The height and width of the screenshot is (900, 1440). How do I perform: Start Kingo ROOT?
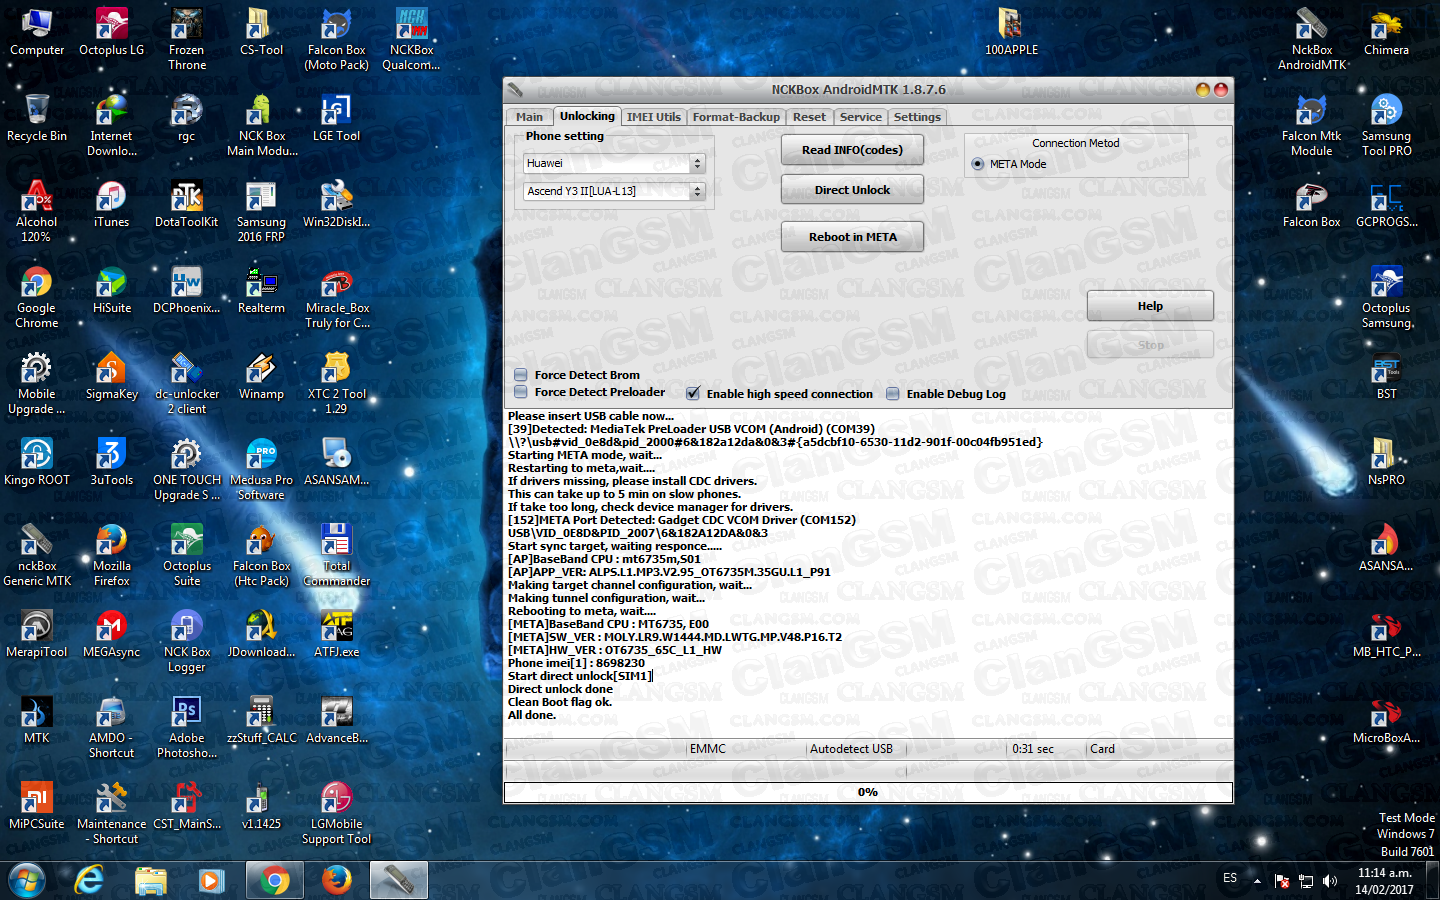(37, 455)
